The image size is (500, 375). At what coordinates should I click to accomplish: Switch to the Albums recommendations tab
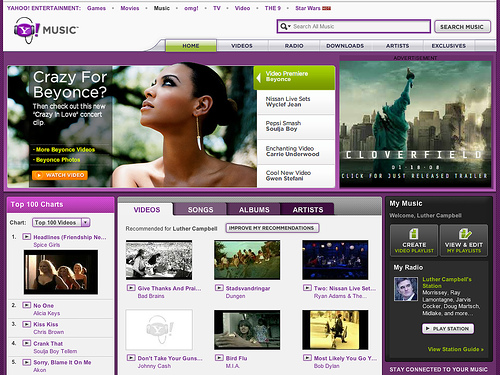point(254,210)
